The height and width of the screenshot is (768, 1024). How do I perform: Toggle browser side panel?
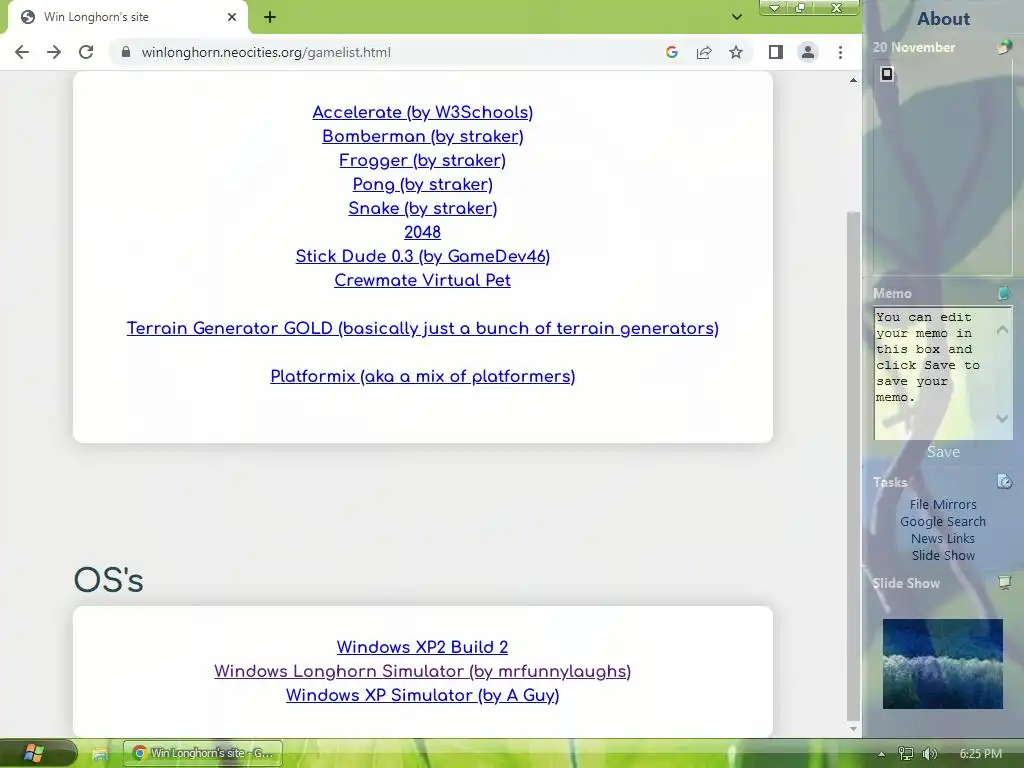tap(775, 52)
